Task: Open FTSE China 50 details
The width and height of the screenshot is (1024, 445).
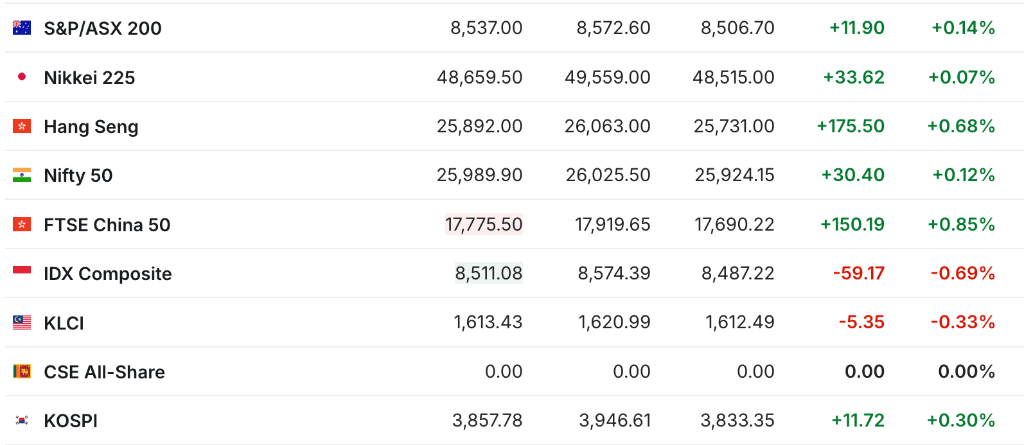Action: point(107,224)
